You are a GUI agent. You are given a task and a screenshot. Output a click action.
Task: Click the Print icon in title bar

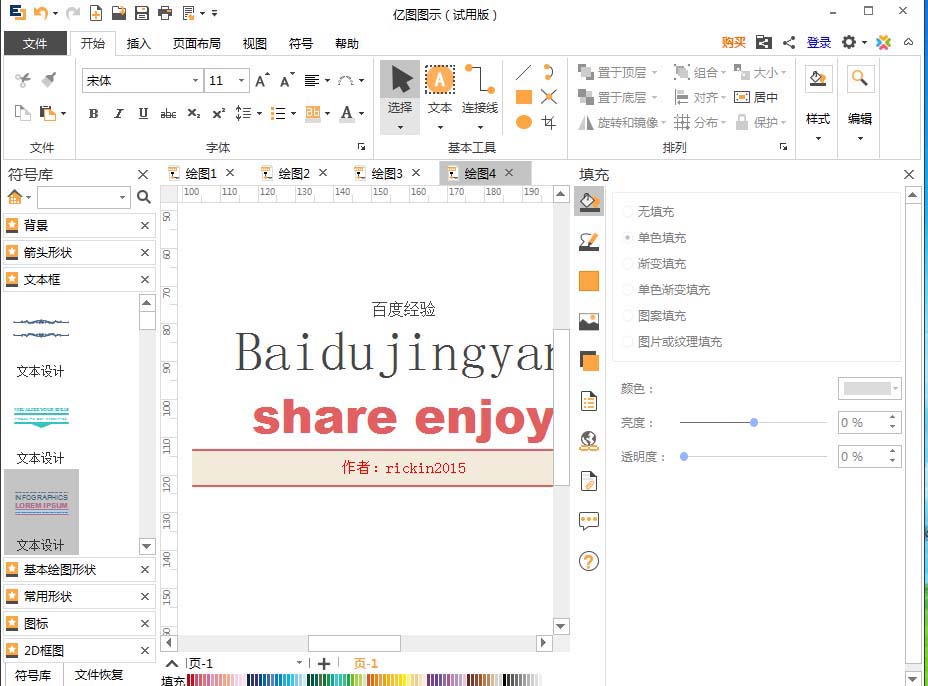(x=165, y=12)
